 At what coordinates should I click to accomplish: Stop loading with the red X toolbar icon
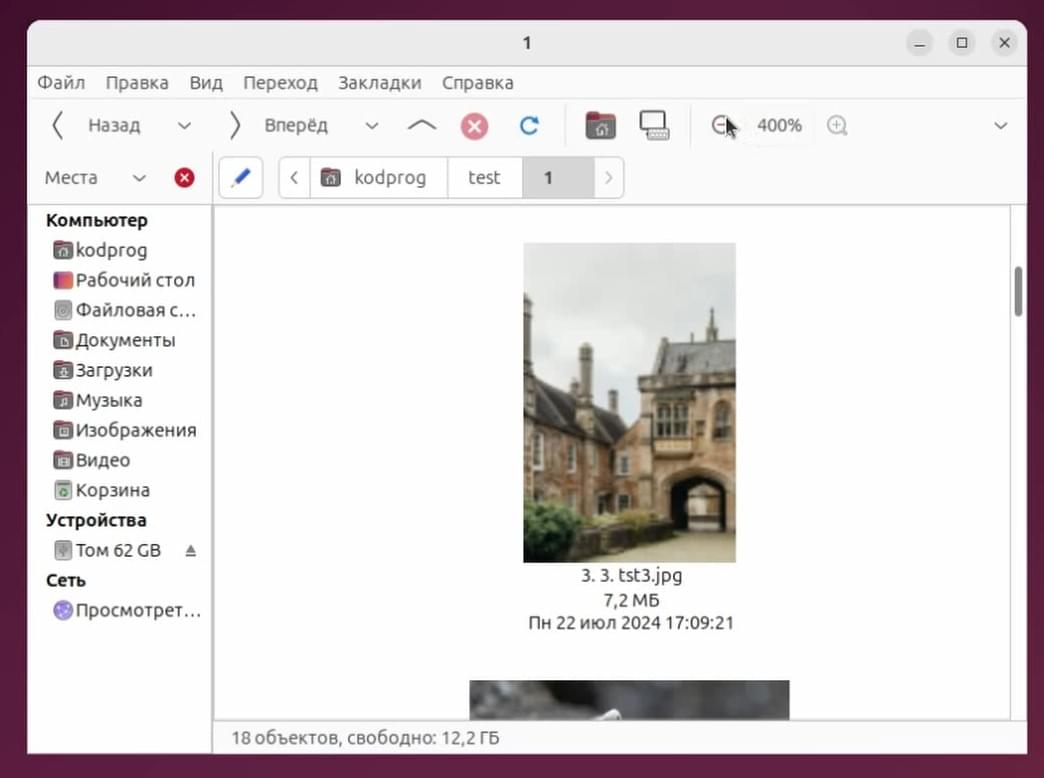(x=474, y=126)
